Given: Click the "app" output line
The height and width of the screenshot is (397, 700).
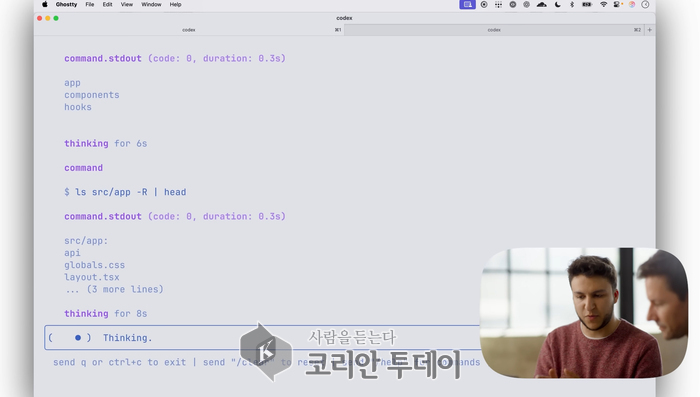Looking at the screenshot, I should pyautogui.click(x=72, y=83).
